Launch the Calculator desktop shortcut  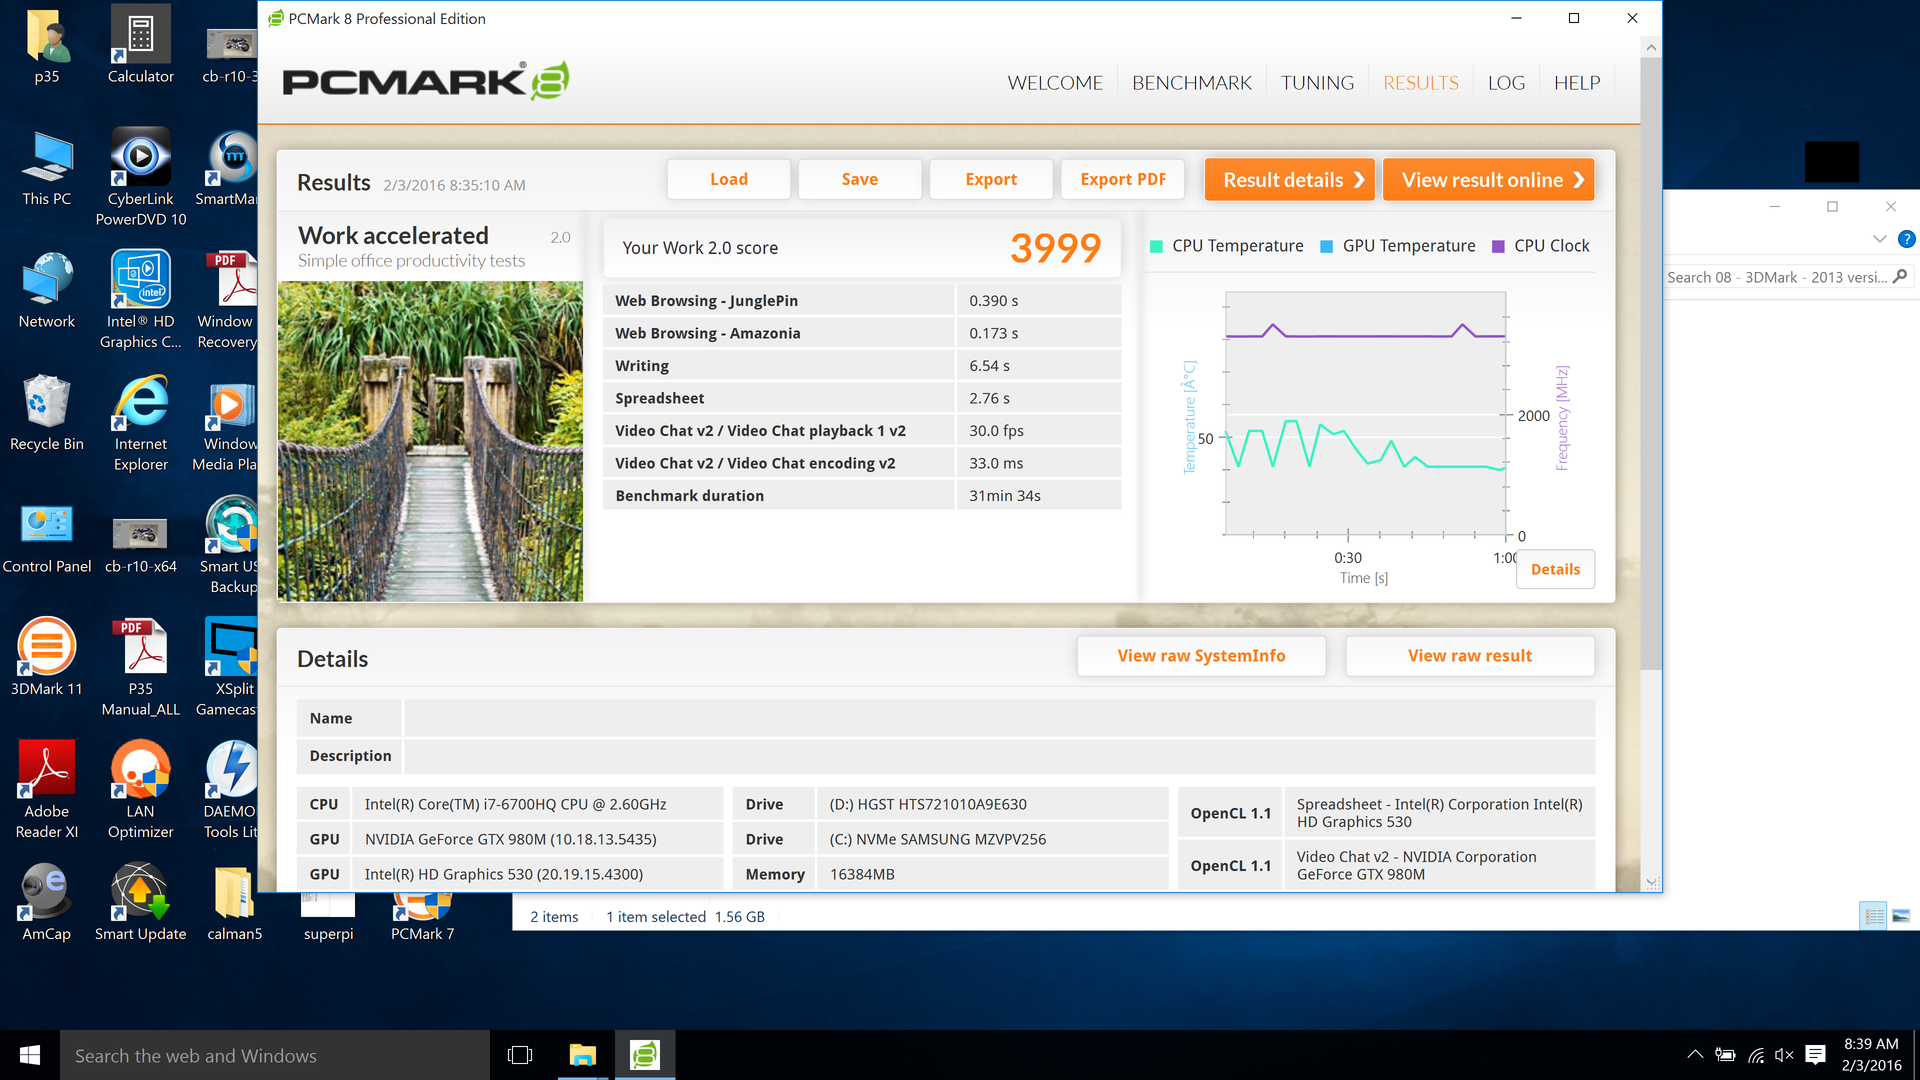click(x=140, y=45)
